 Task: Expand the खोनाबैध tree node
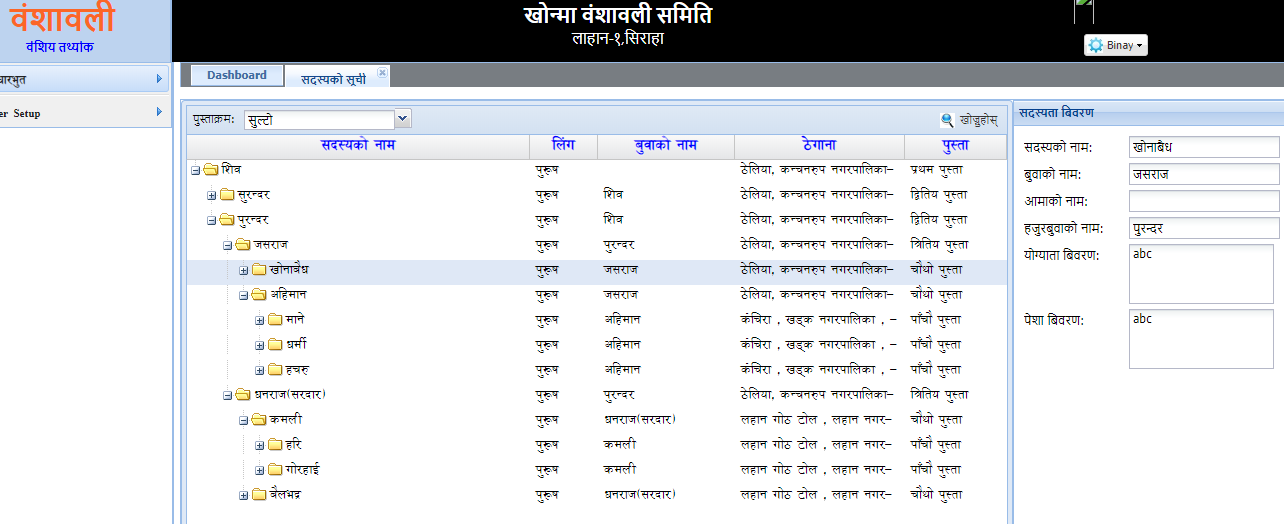(244, 270)
